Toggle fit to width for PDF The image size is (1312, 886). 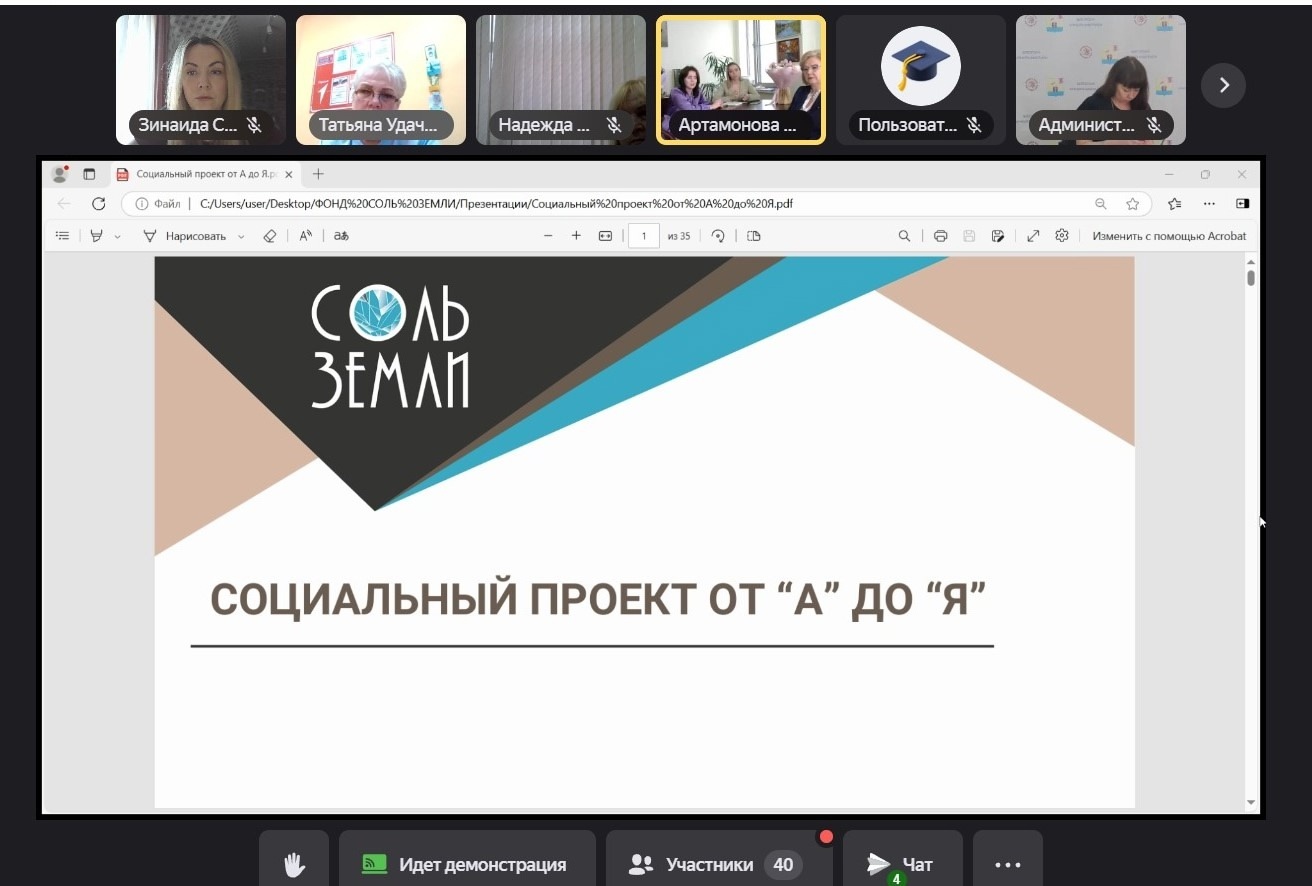click(605, 236)
